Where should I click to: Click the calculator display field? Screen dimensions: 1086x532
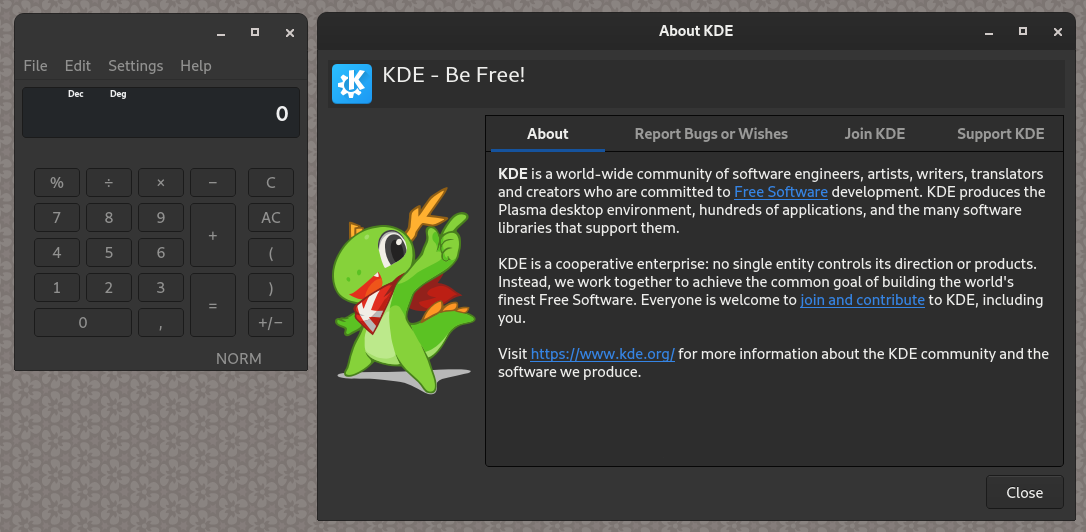coord(161,112)
